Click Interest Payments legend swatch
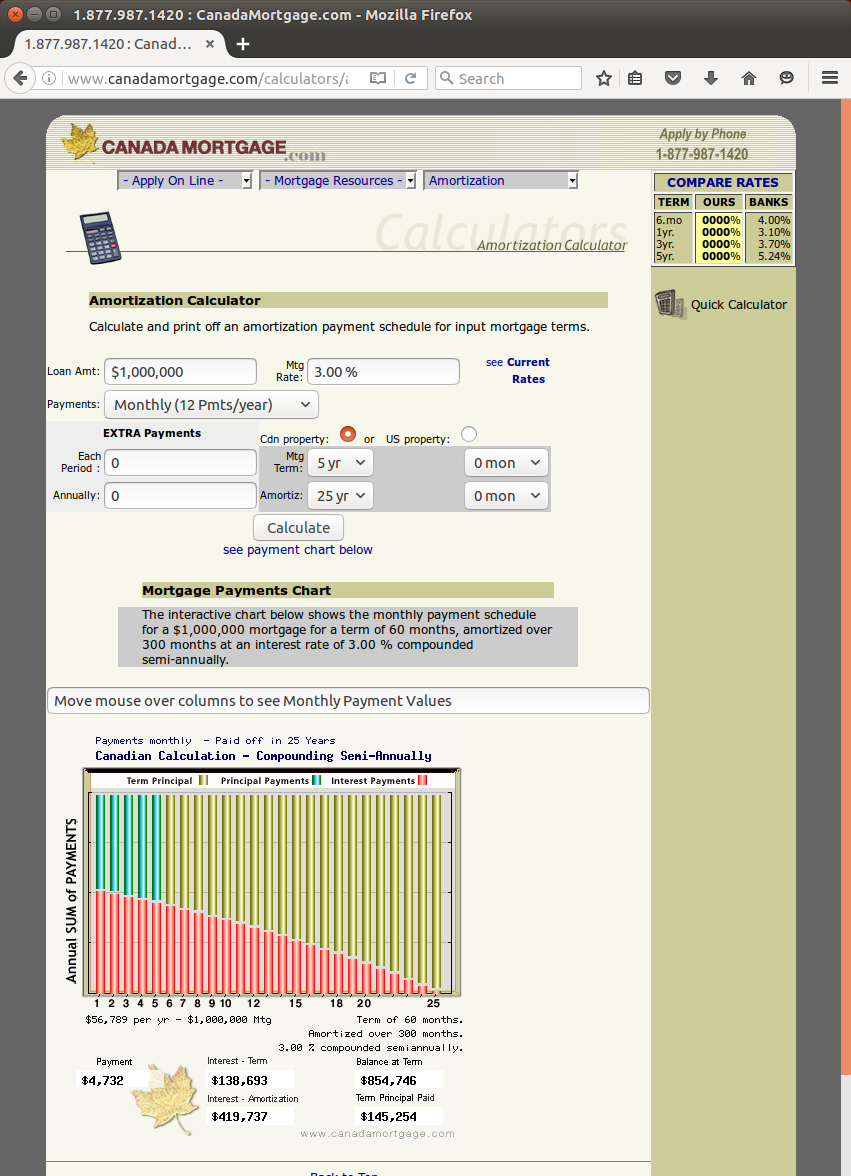 423,781
